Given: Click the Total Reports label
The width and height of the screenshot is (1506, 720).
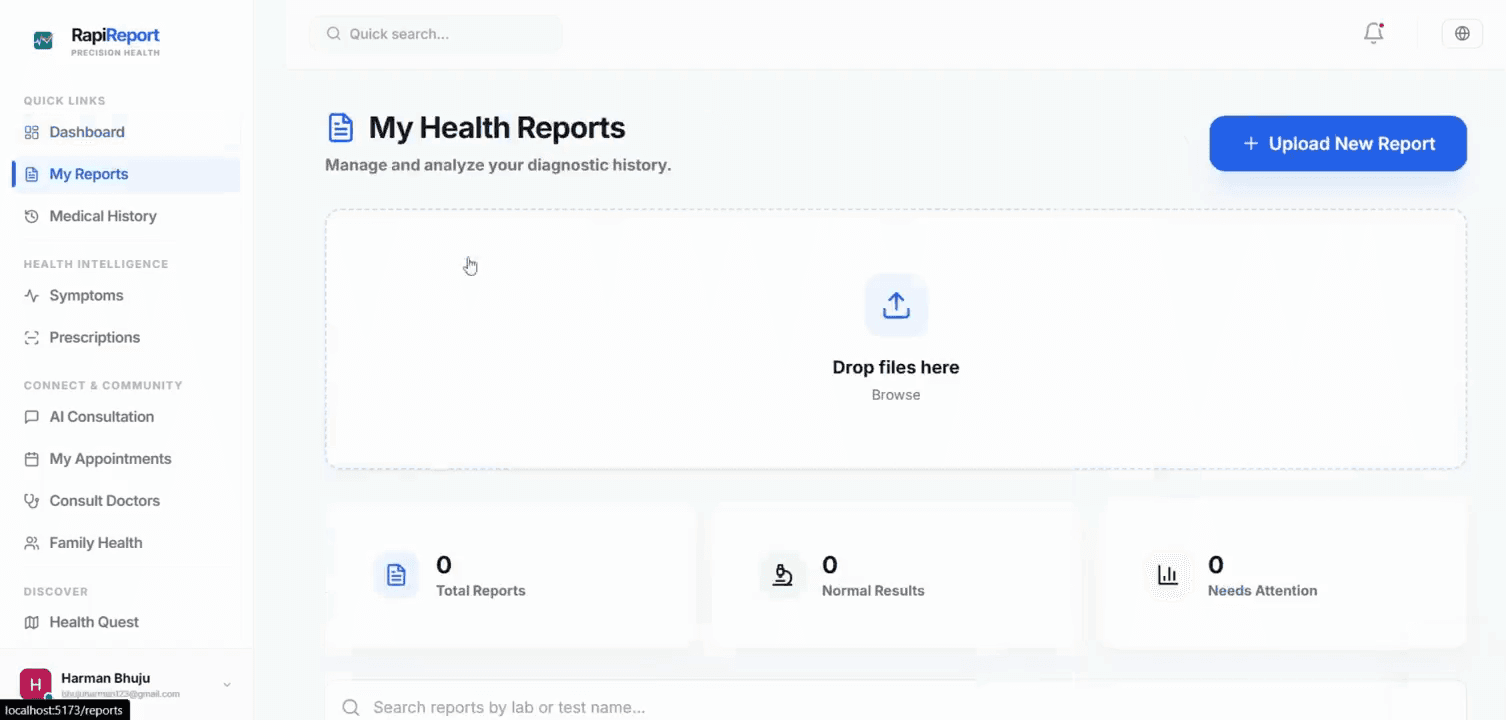Looking at the screenshot, I should (481, 591).
